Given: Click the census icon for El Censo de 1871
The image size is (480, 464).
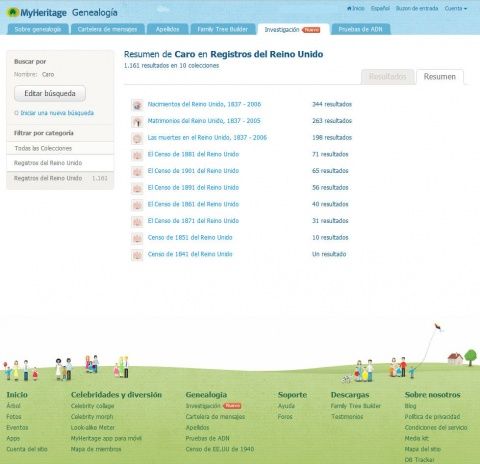Looking at the screenshot, I should 137,222.
